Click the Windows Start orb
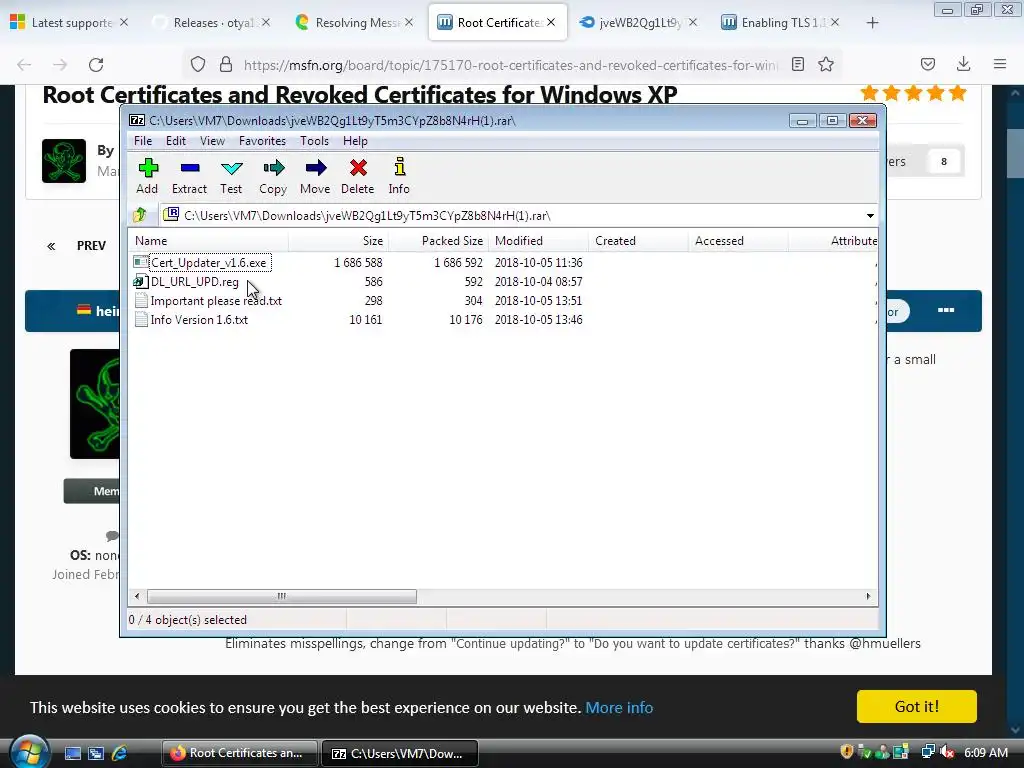 27,752
